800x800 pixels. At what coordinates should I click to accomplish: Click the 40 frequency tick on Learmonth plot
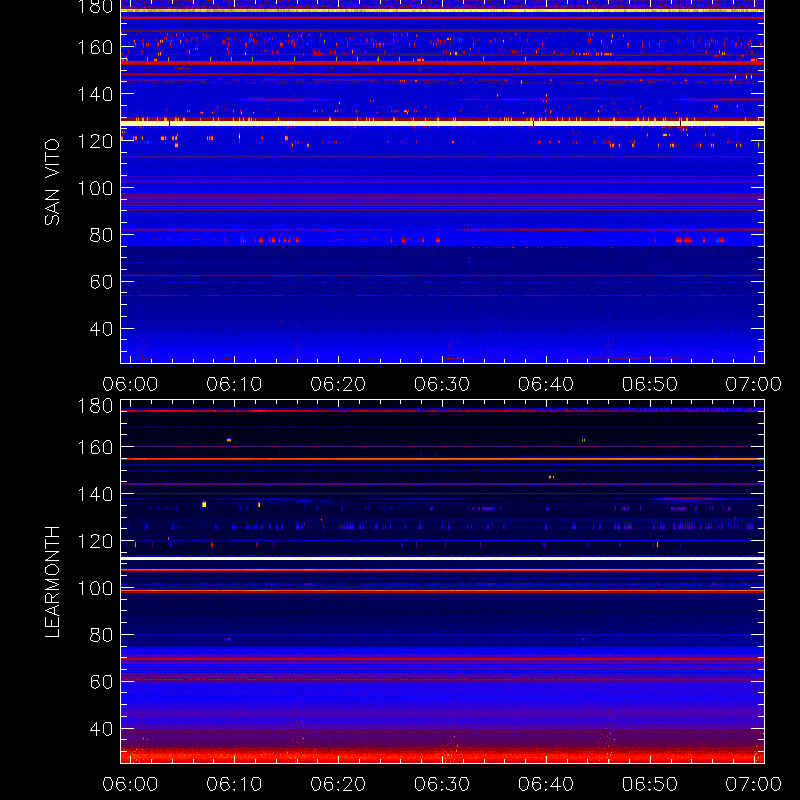(102, 729)
